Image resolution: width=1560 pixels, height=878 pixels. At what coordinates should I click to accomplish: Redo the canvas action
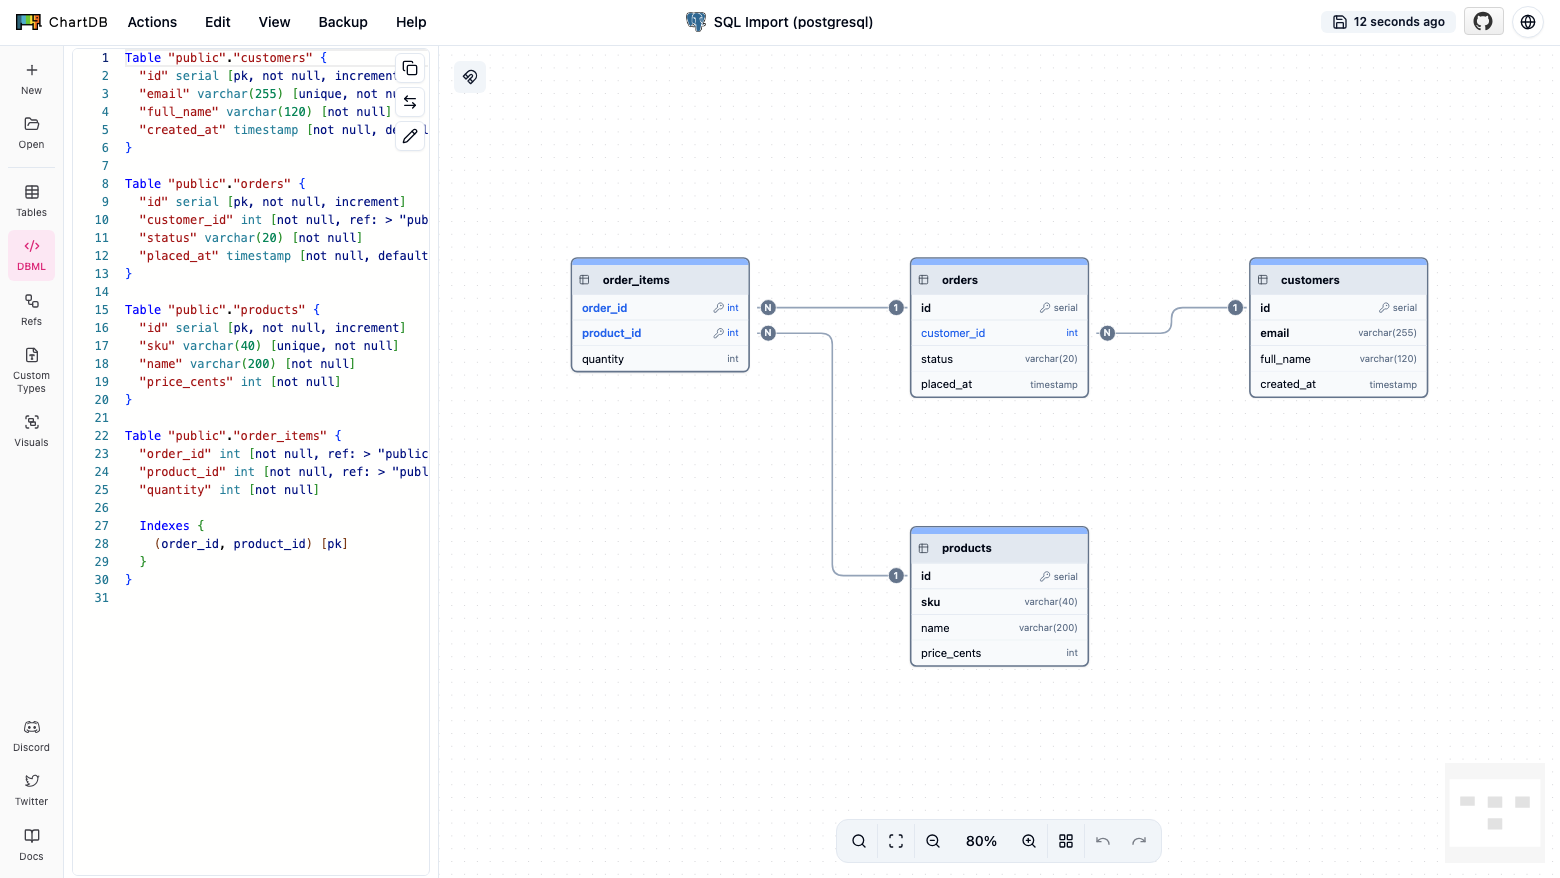(1139, 841)
